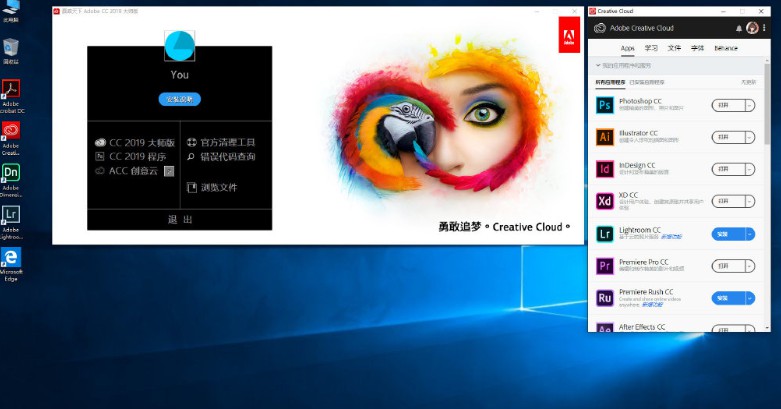781x409 pixels.
Task: Click the Creative Cloud logo beside Adobe Creative Cloud
Action: point(600,28)
